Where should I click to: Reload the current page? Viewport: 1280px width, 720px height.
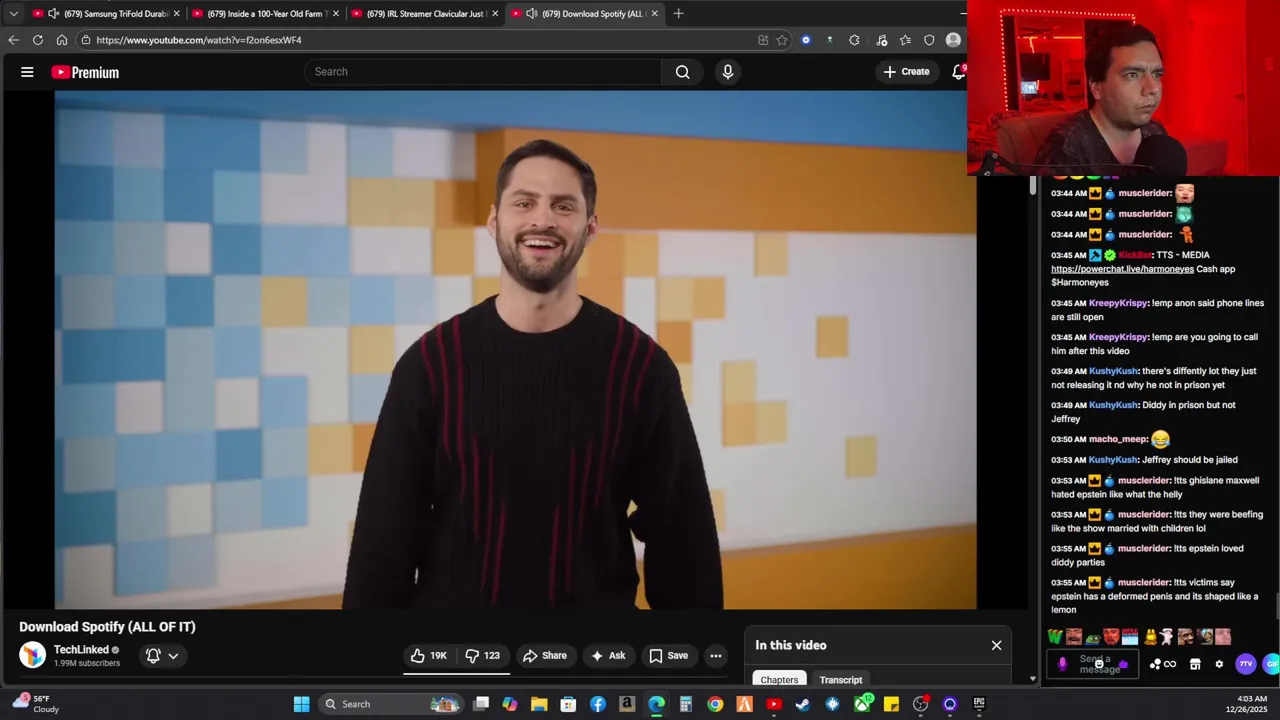coord(37,40)
